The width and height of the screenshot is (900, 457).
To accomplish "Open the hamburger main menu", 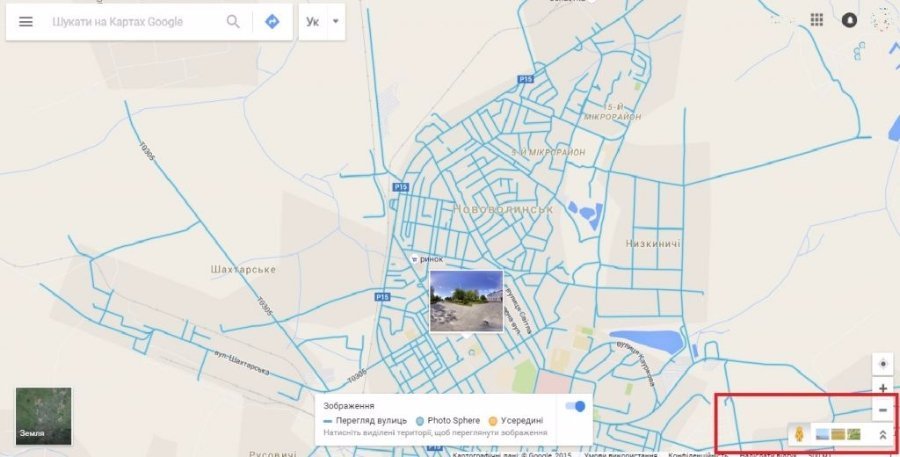I will coord(26,22).
